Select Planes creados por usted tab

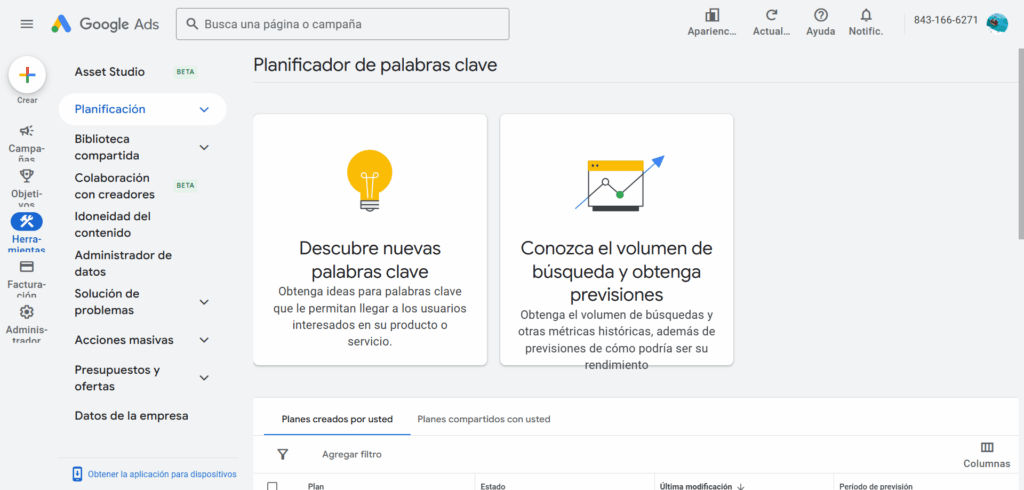tap(337, 419)
